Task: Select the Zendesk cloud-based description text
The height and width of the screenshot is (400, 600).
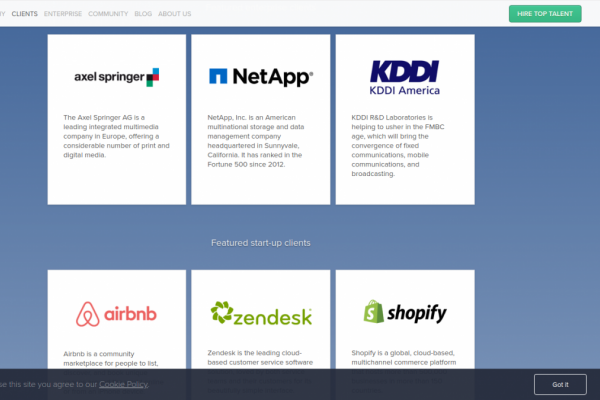Action: click(260, 371)
